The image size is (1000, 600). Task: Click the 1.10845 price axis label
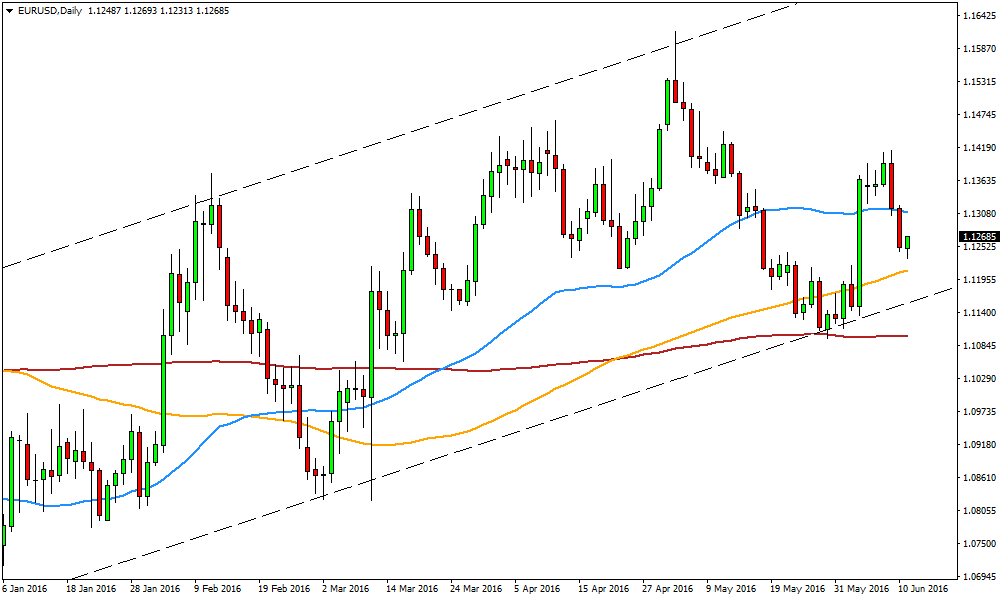pyautogui.click(x=979, y=346)
